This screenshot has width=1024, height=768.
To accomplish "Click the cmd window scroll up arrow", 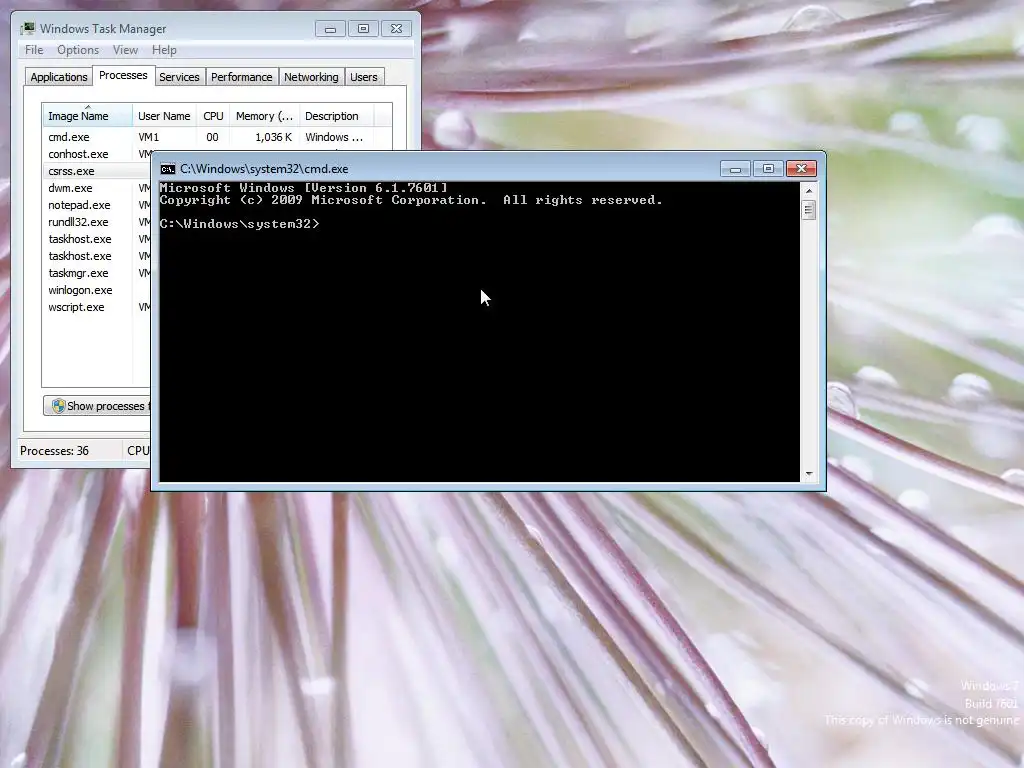I will pyautogui.click(x=808, y=191).
